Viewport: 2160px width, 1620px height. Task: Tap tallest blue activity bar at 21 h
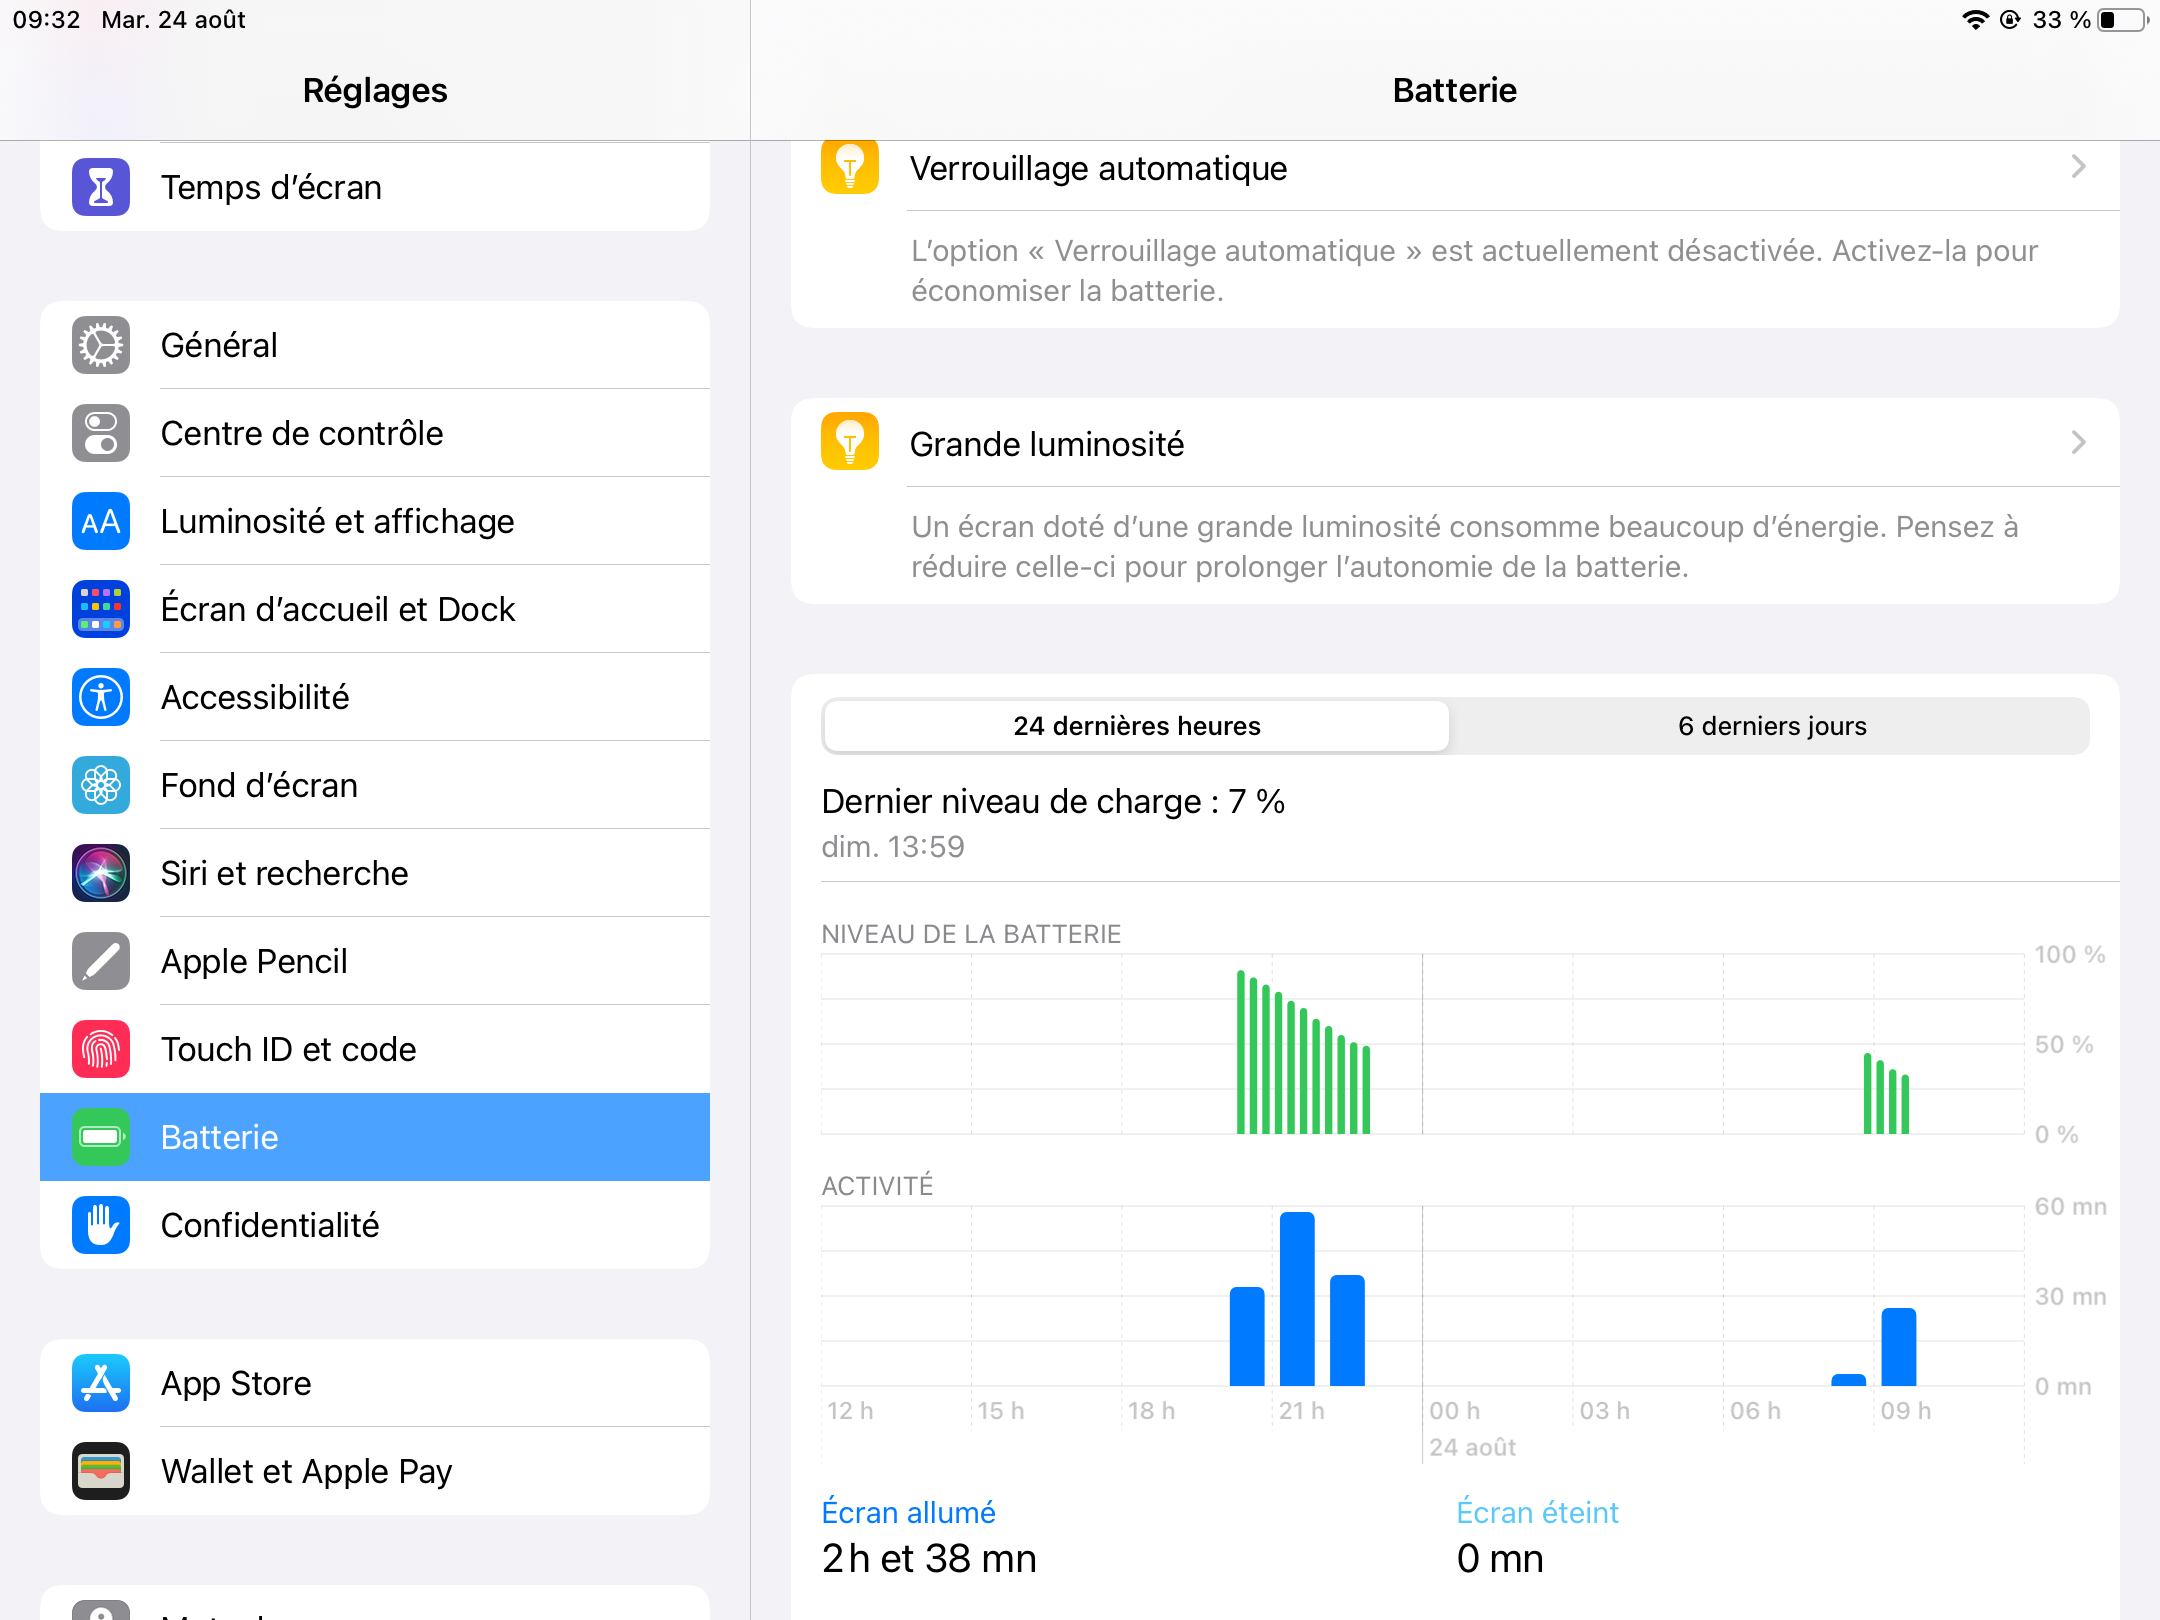(x=1297, y=1299)
